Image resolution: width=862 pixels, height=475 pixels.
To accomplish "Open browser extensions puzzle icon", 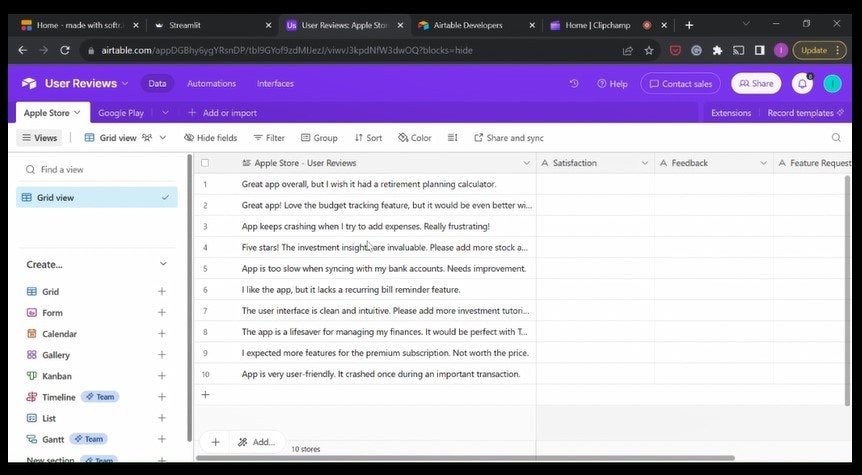I will [717, 51].
